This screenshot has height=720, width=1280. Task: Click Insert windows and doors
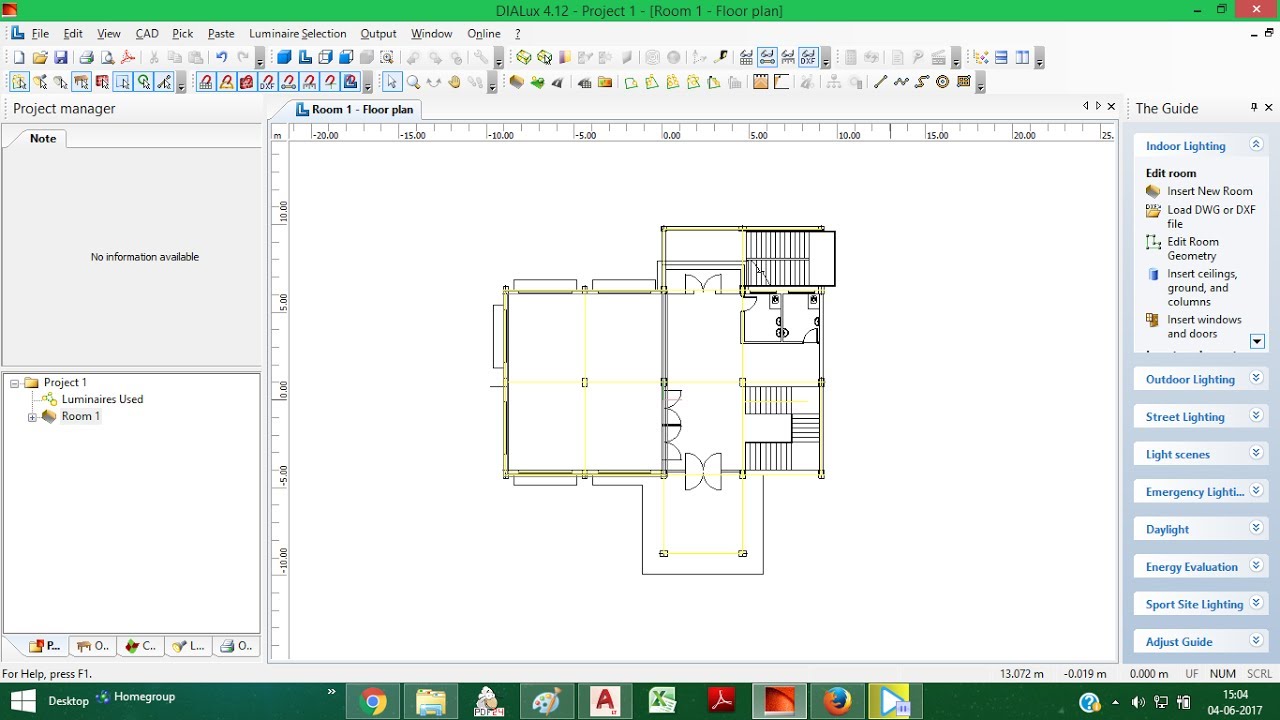1204,327
